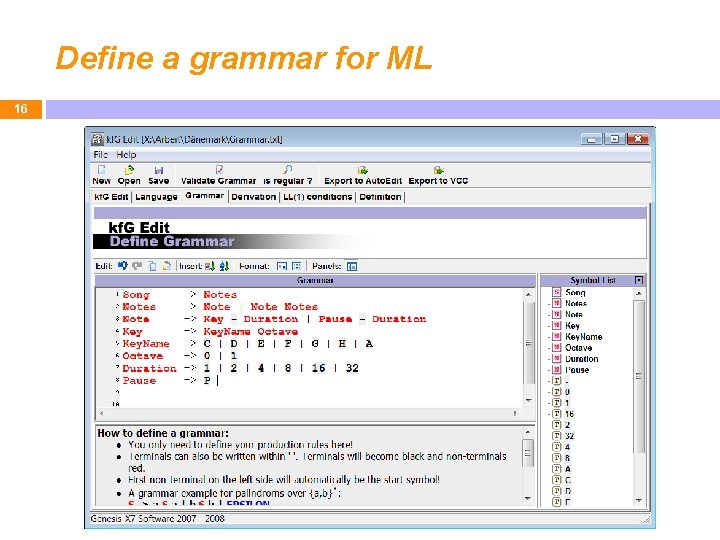Select Note in the Symbol List

coord(574,315)
